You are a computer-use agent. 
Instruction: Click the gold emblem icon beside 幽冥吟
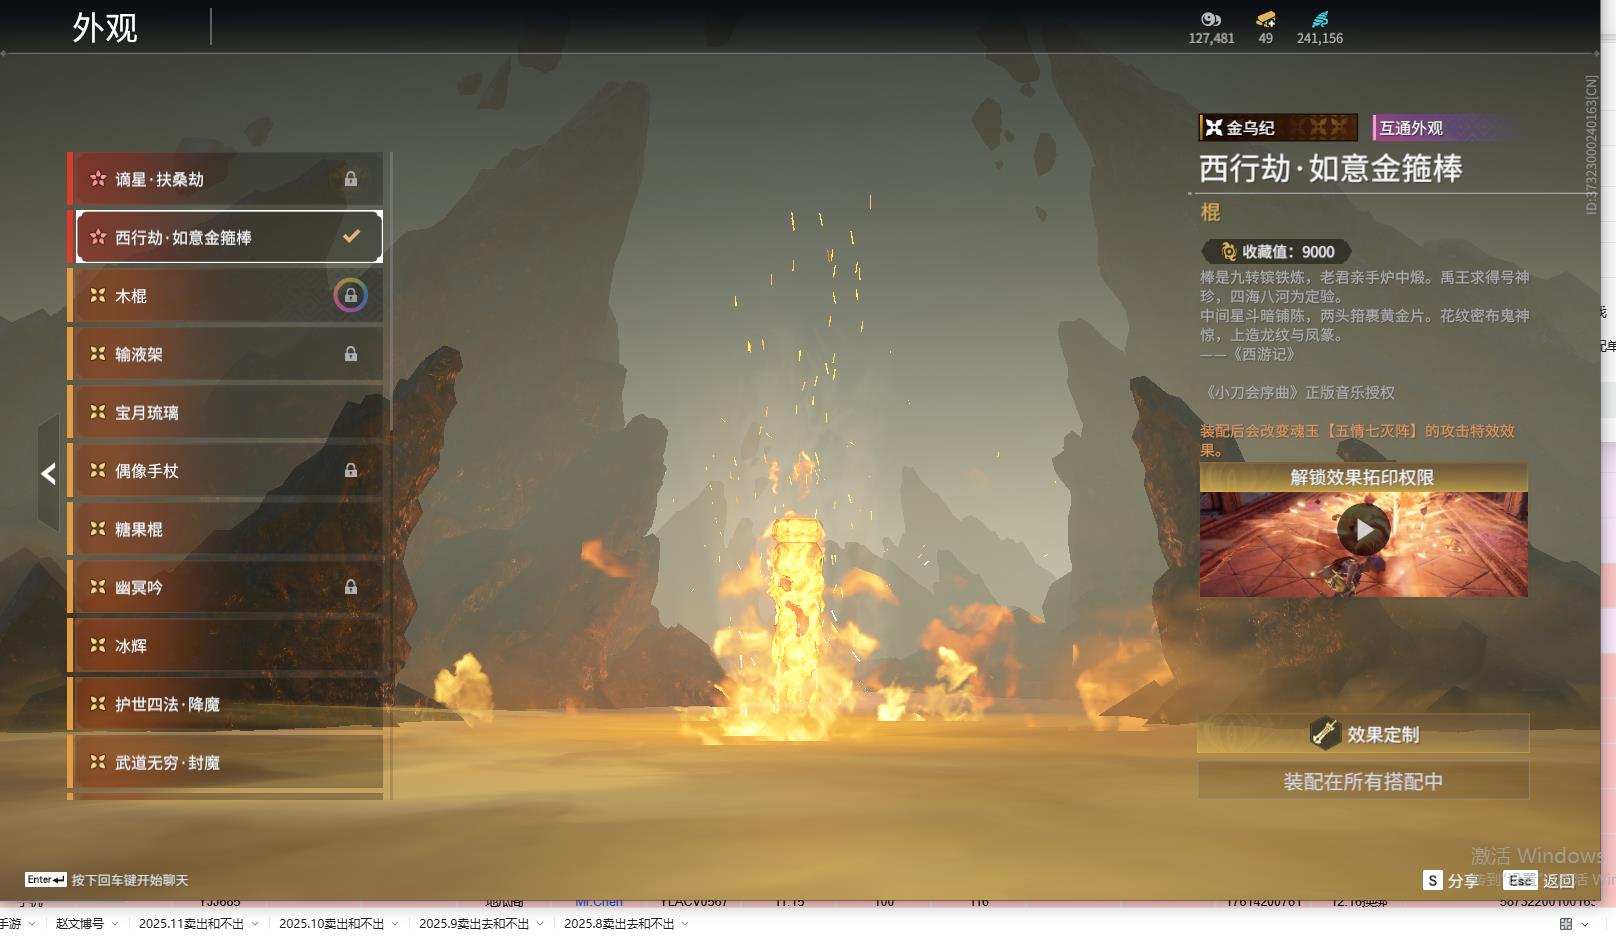tap(98, 586)
